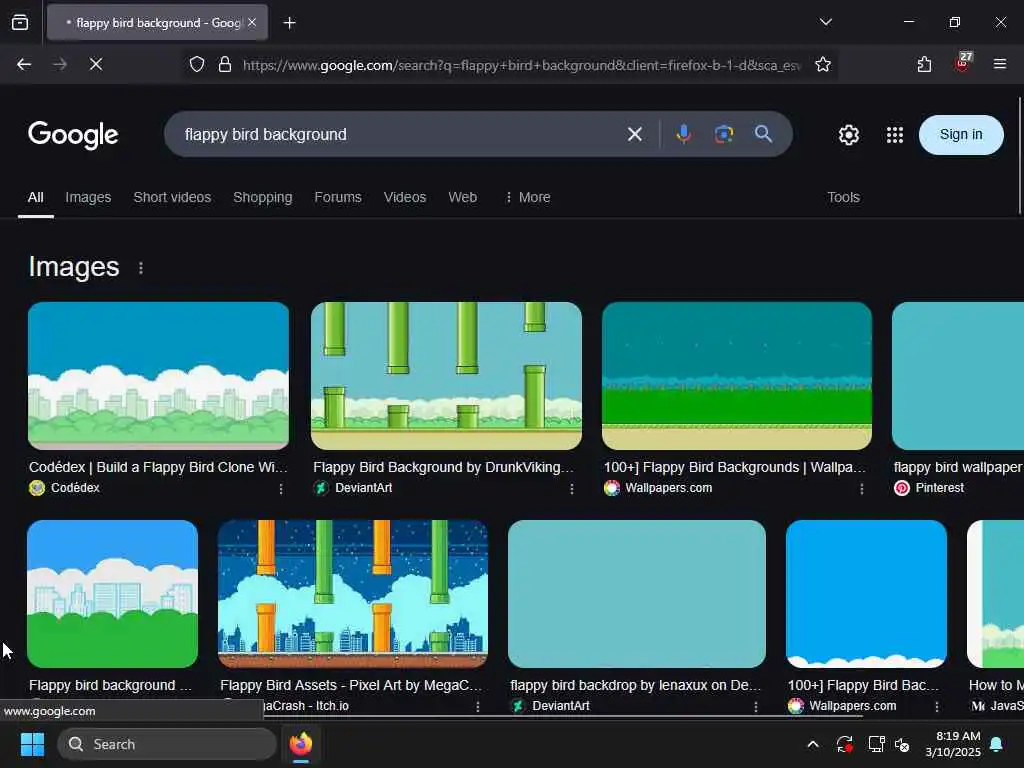Open the Codédex flappy bird thumbnail

(158, 376)
